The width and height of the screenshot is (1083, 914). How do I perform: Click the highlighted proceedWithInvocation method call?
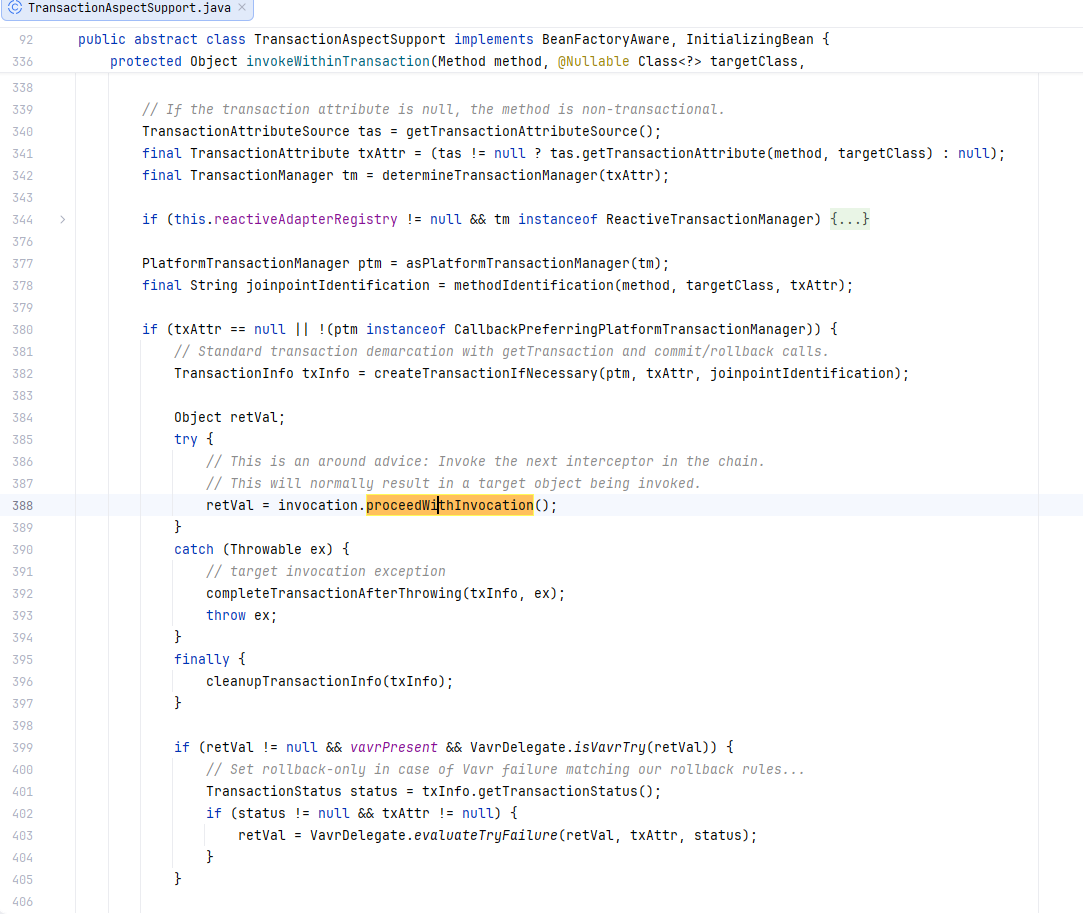point(450,505)
